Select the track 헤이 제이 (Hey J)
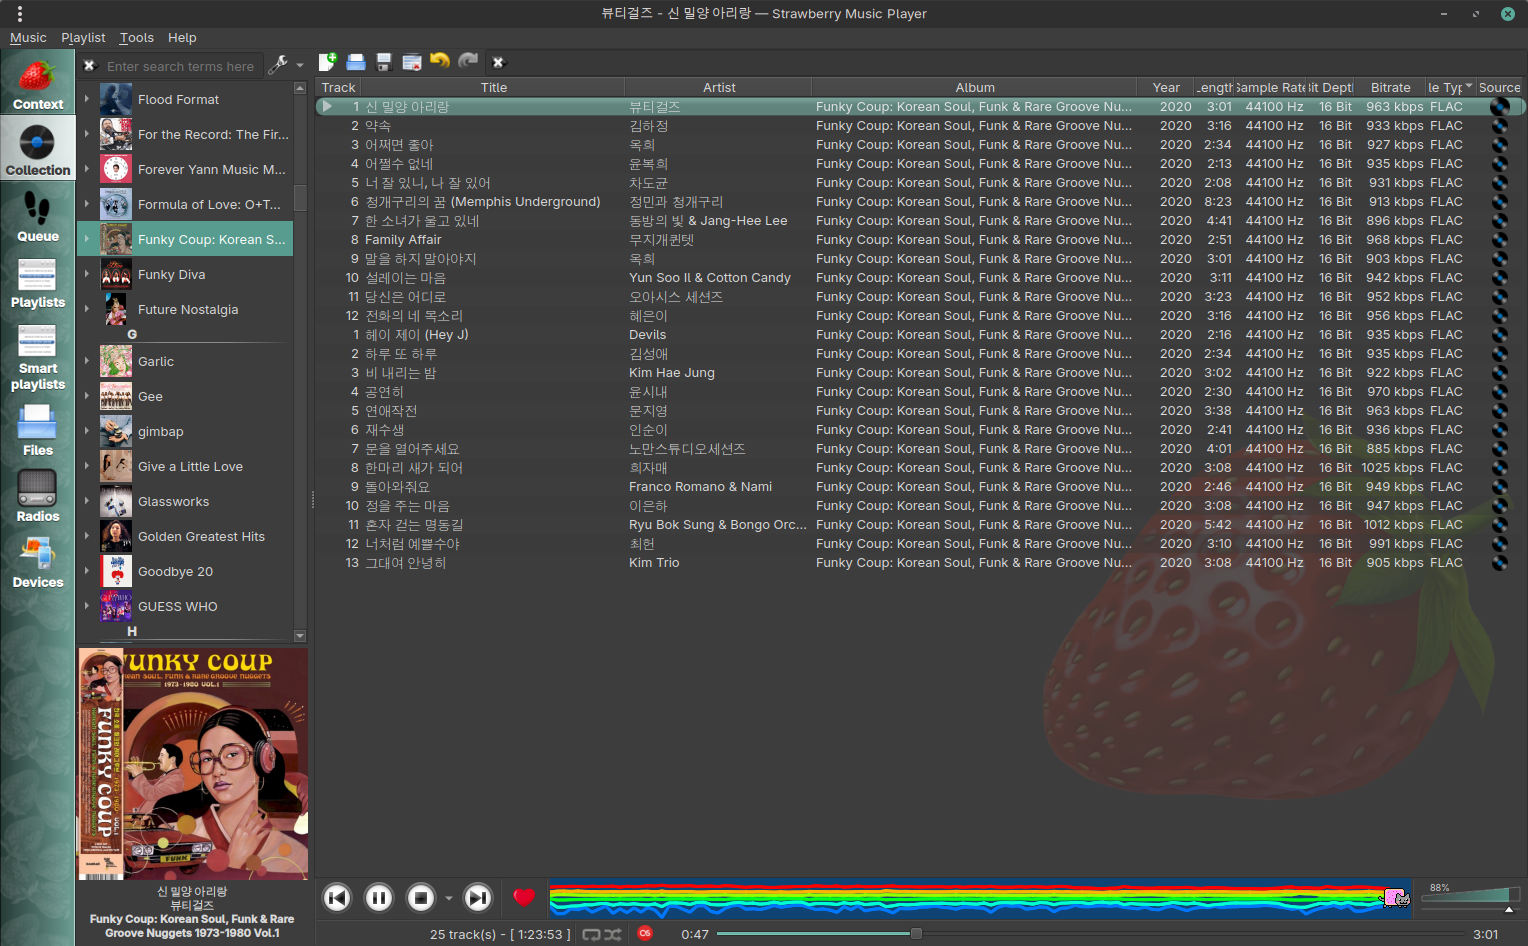The height and width of the screenshot is (946, 1528). 417,335
